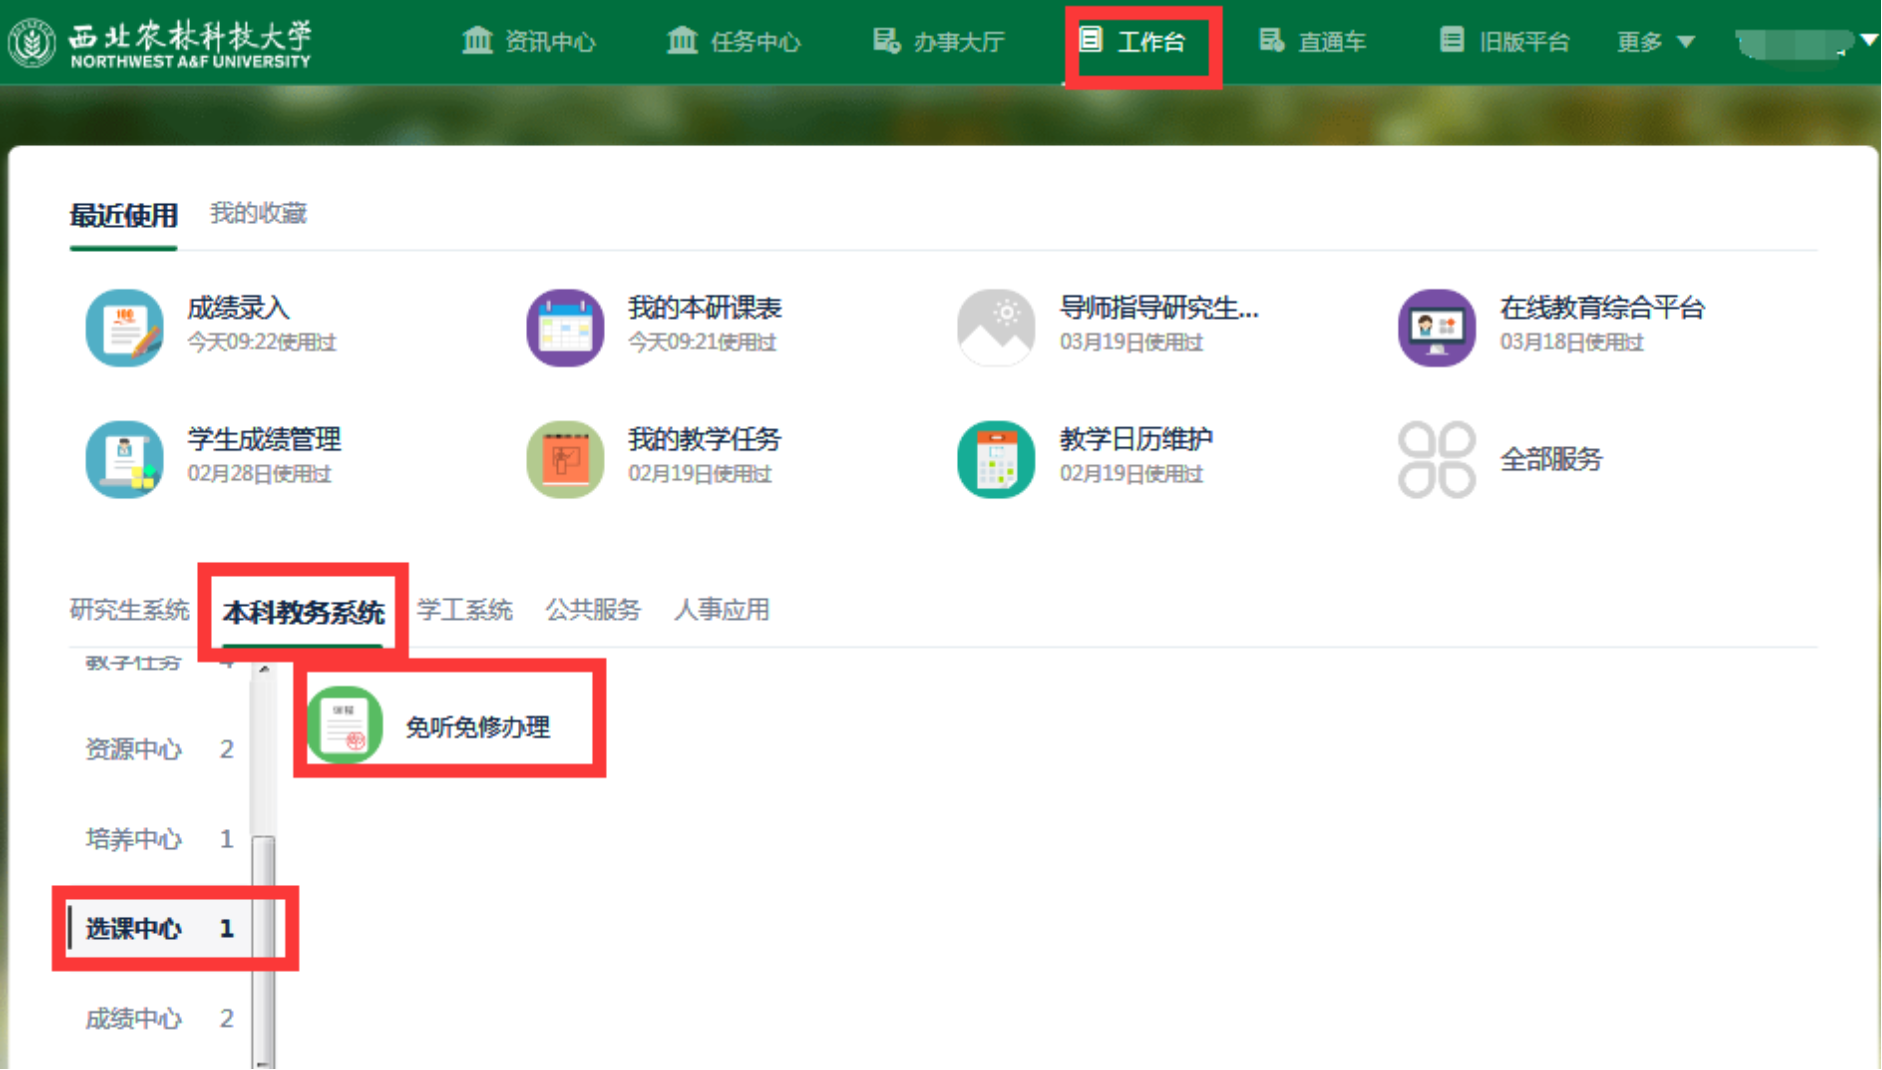
Task: Select 资源中心 in the sidebar list
Action: 134,749
